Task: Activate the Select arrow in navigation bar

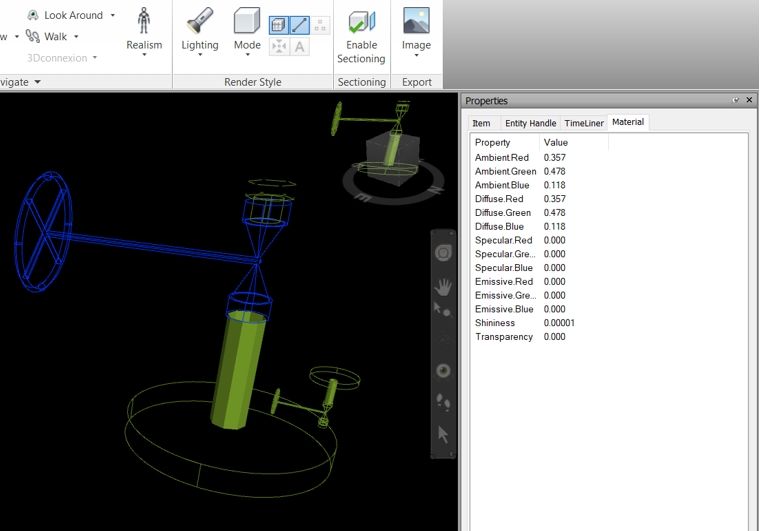Action: [442, 434]
